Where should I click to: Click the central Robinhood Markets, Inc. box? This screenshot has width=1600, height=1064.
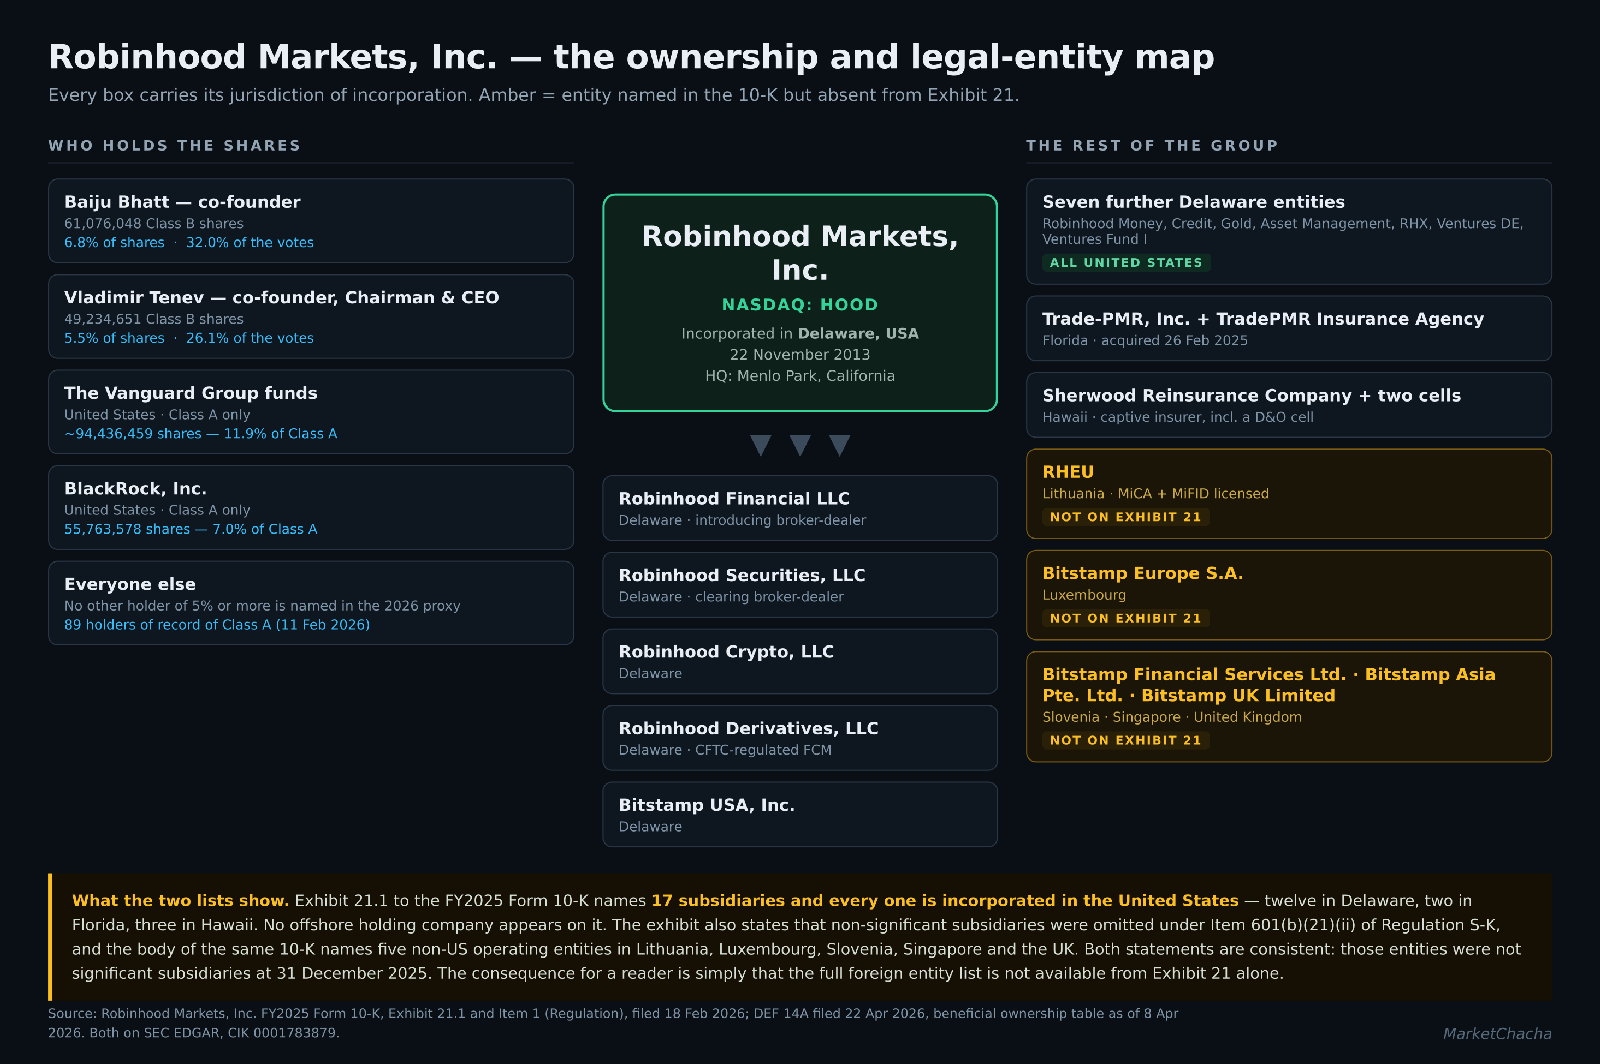tap(800, 303)
